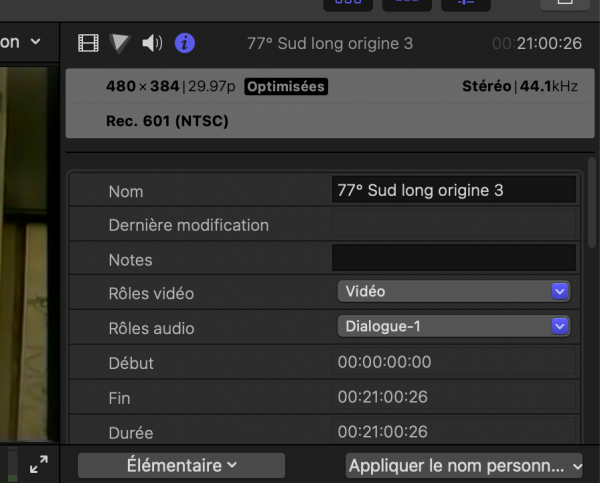Open the Appliquer le nom personnalisé menu

(464, 465)
